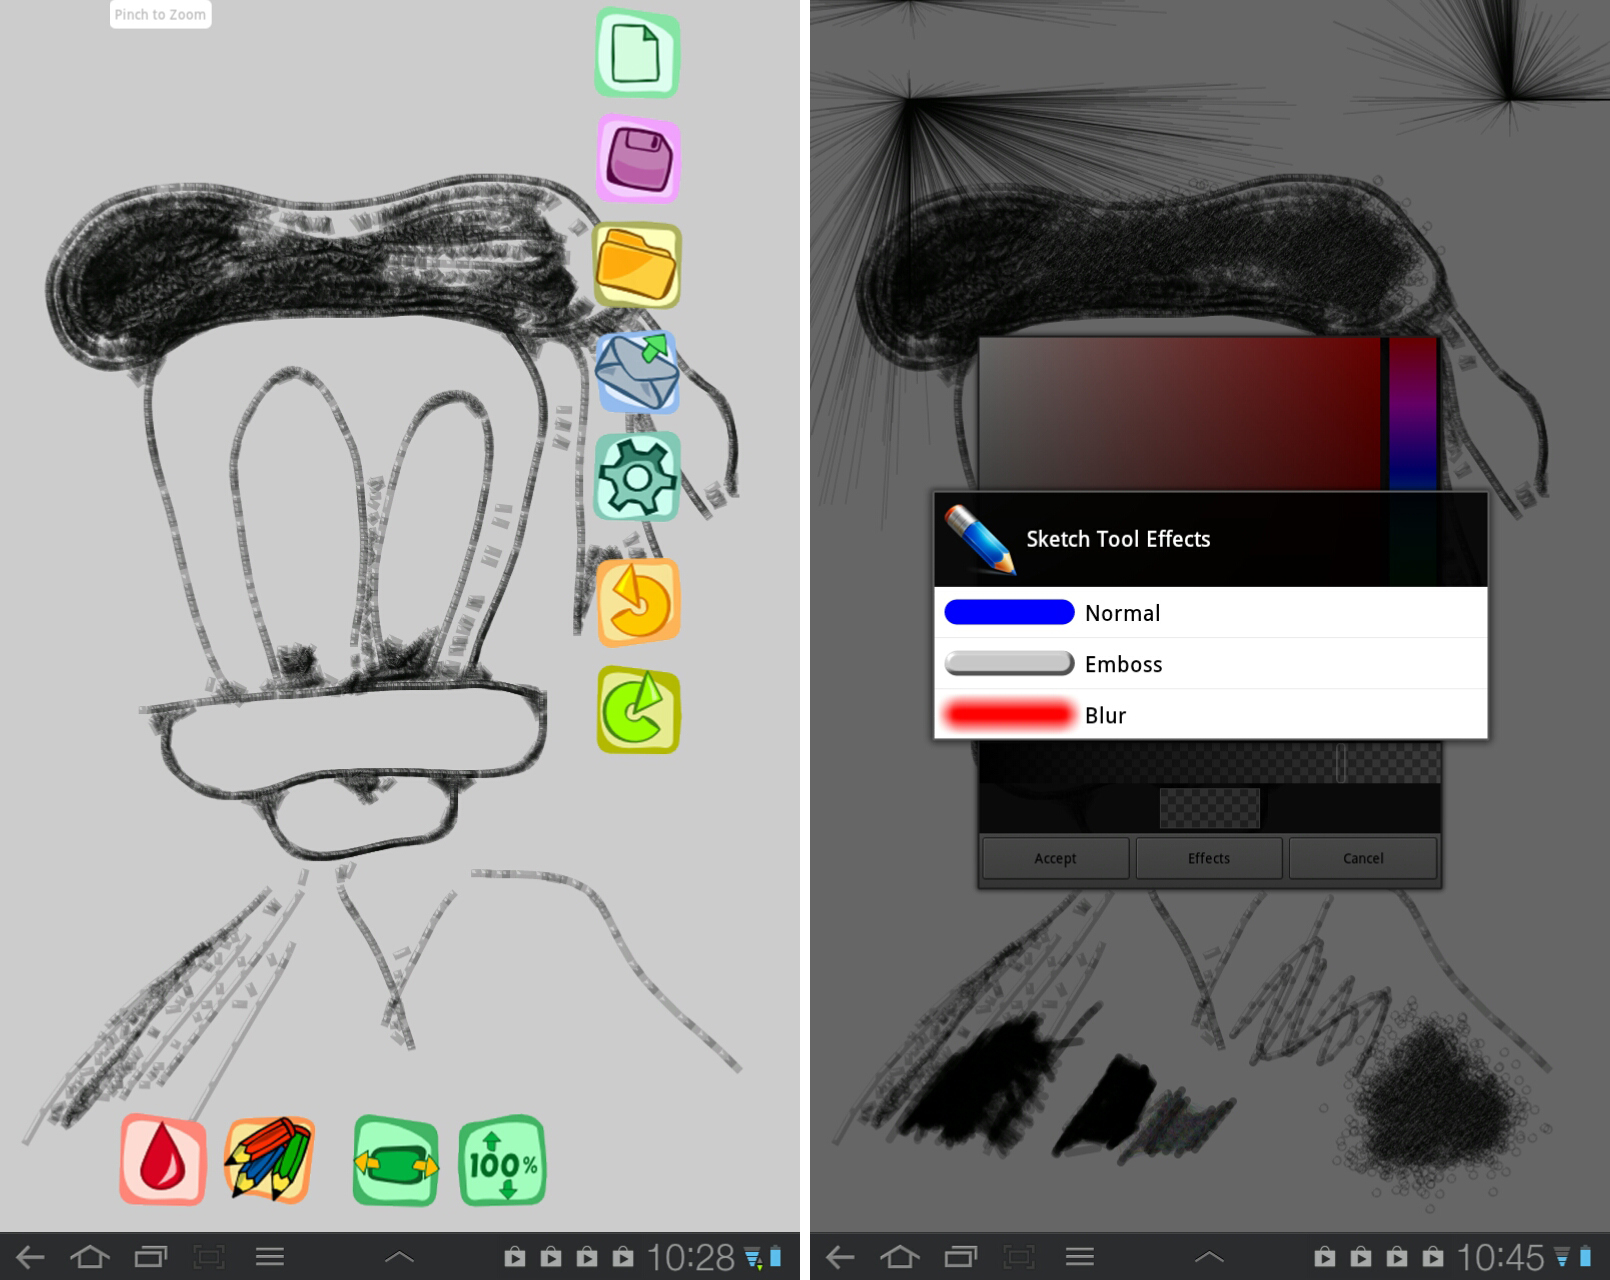This screenshot has width=1610, height=1280.
Task: Tap the checkered color preview swatch
Action: tap(1210, 808)
